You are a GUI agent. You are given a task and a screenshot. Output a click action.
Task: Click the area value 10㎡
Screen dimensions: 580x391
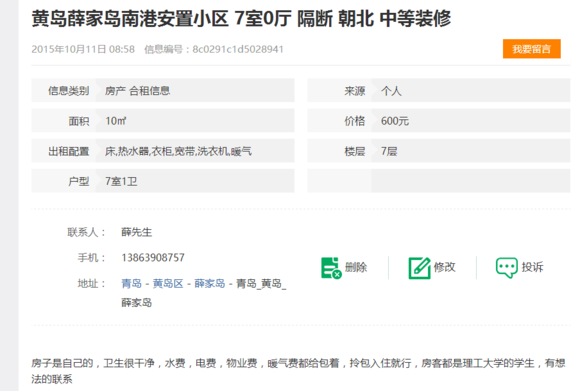coord(116,121)
